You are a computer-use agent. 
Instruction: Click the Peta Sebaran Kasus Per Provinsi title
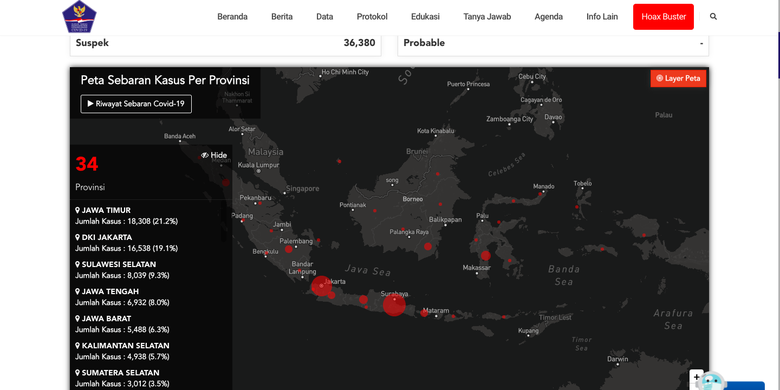coord(165,80)
